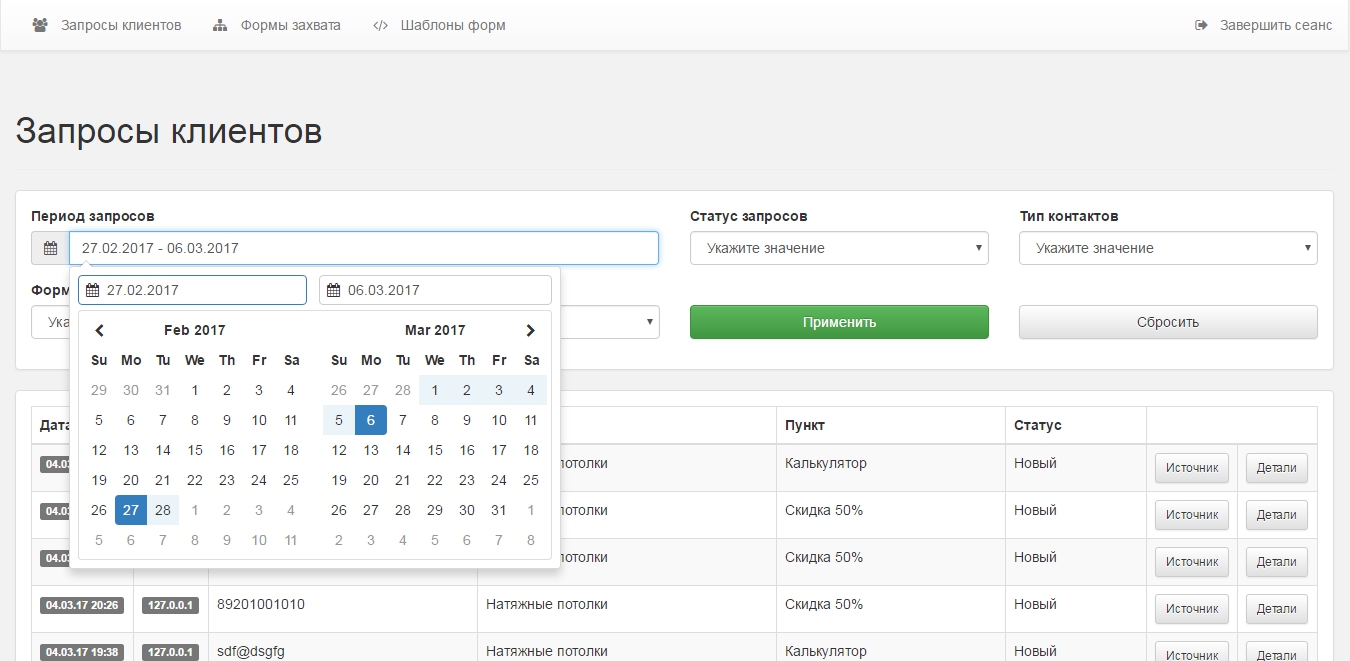The width and height of the screenshot is (1350, 661).
Task: Click the code icon for Шаблоны форм
Action: pos(380,25)
